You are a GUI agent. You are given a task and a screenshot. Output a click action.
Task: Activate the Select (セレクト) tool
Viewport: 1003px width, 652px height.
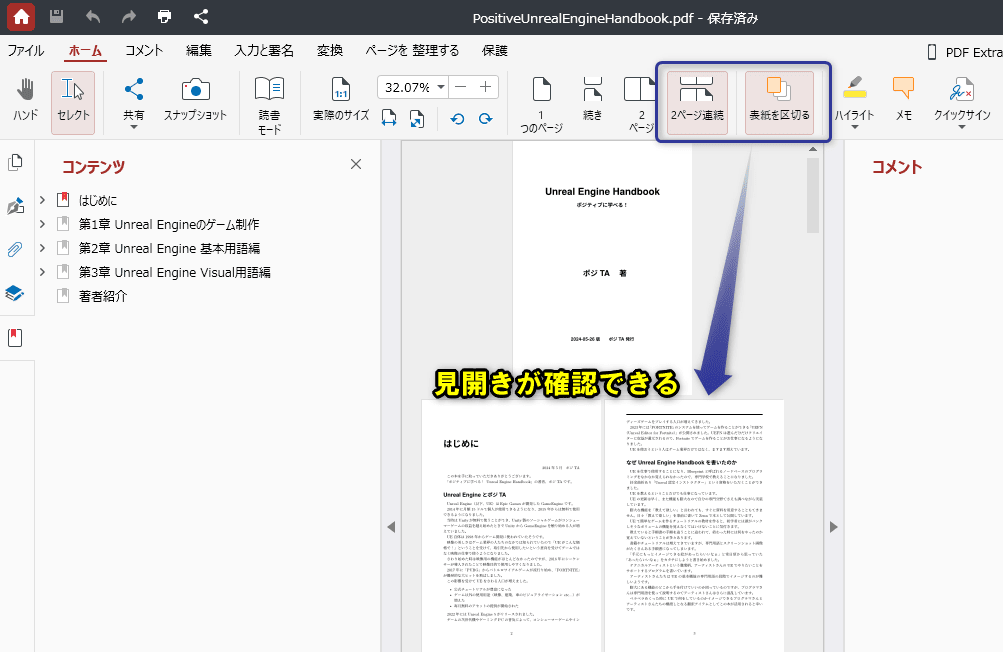tap(73, 102)
